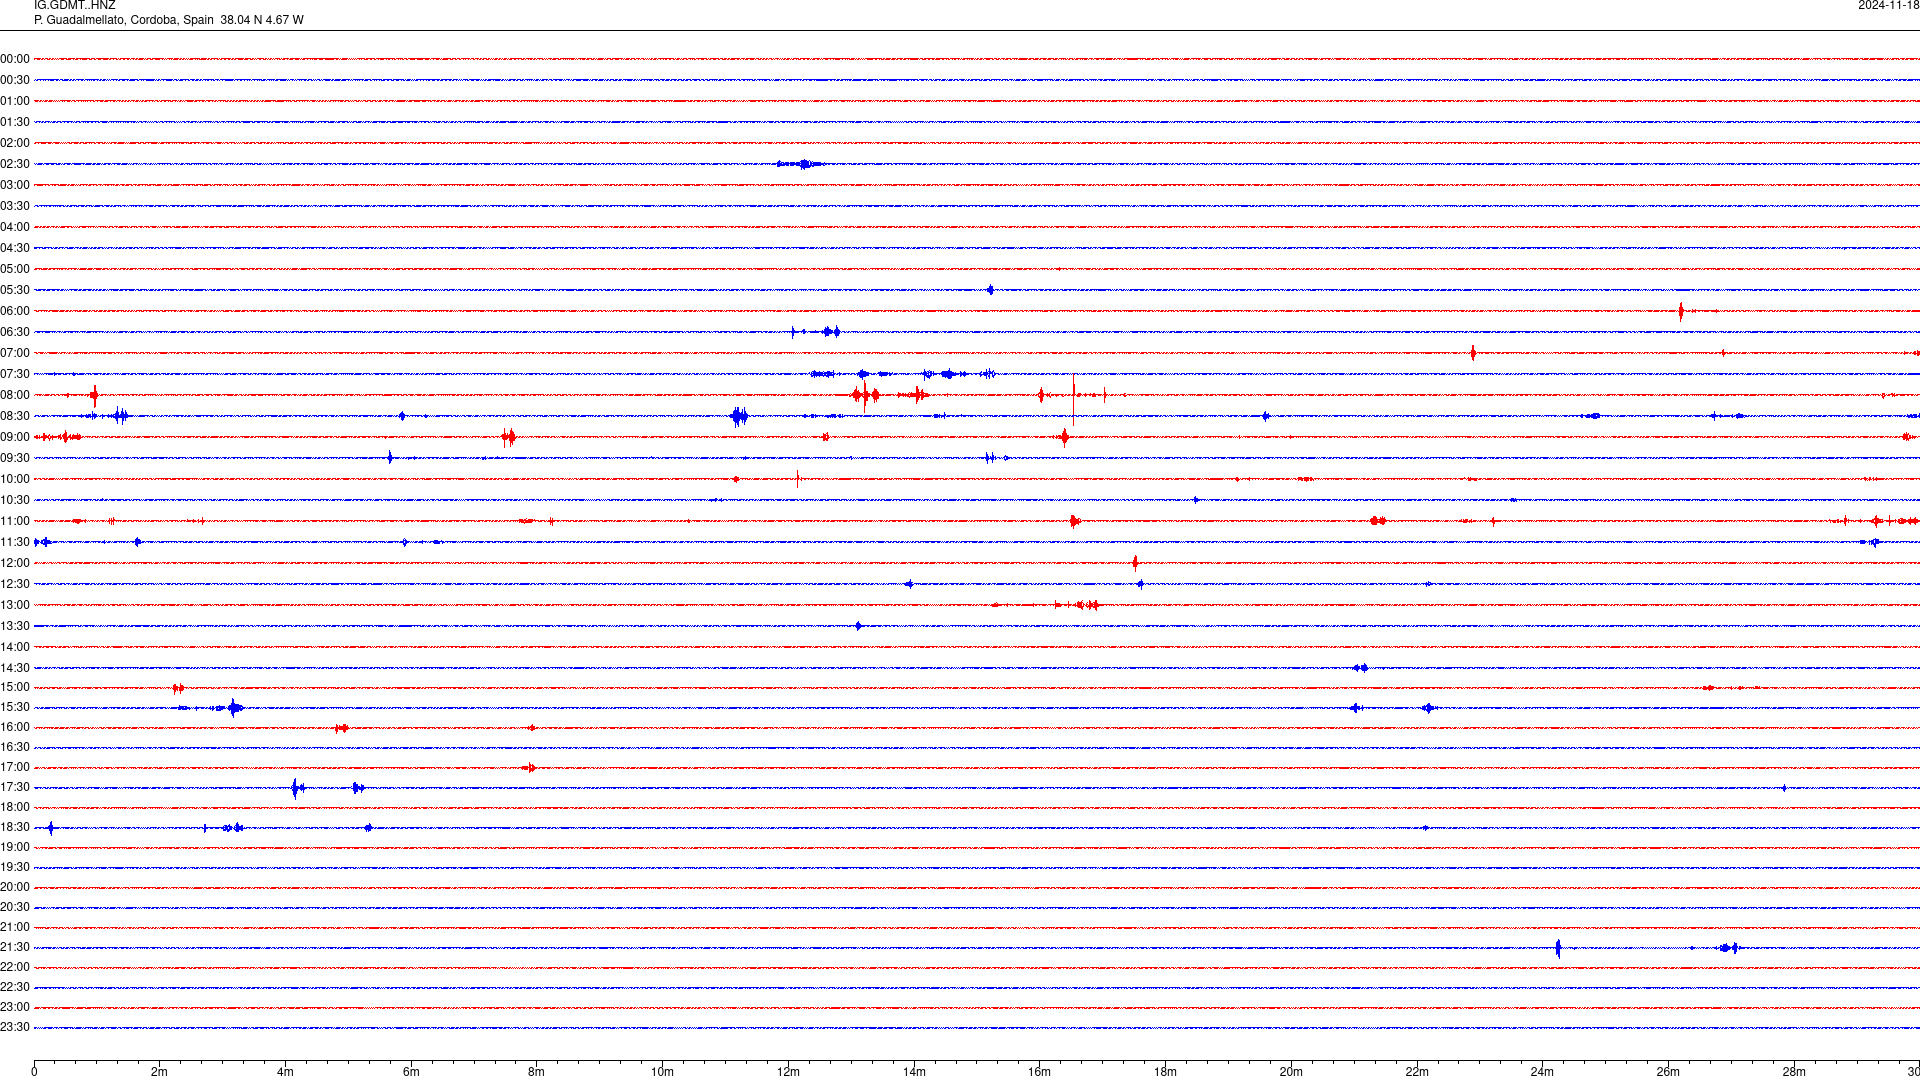Viewport: 1920px width, 1080px height.
Task: Click the blue event on the 14:30 trace
Action: click(x=1360, y=668)
